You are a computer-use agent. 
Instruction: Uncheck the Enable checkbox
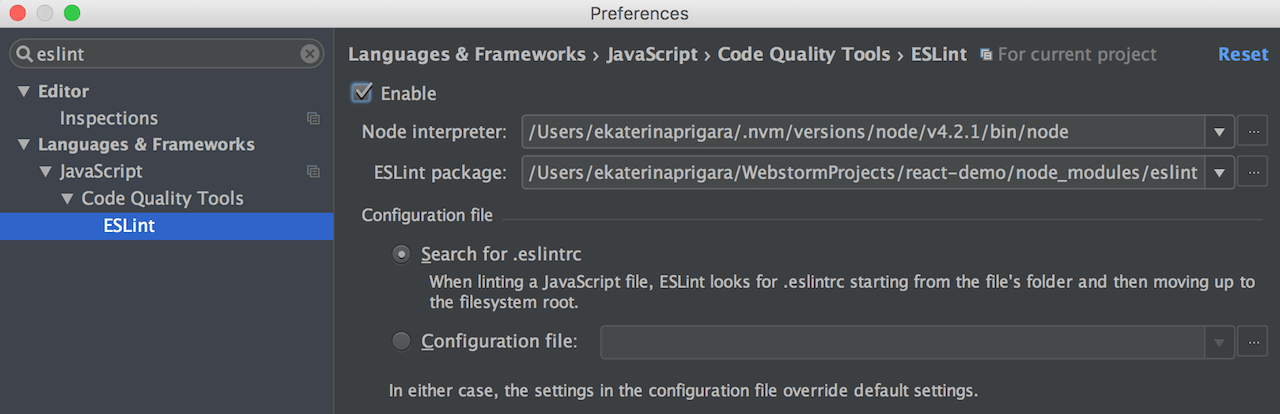[362, 93]
